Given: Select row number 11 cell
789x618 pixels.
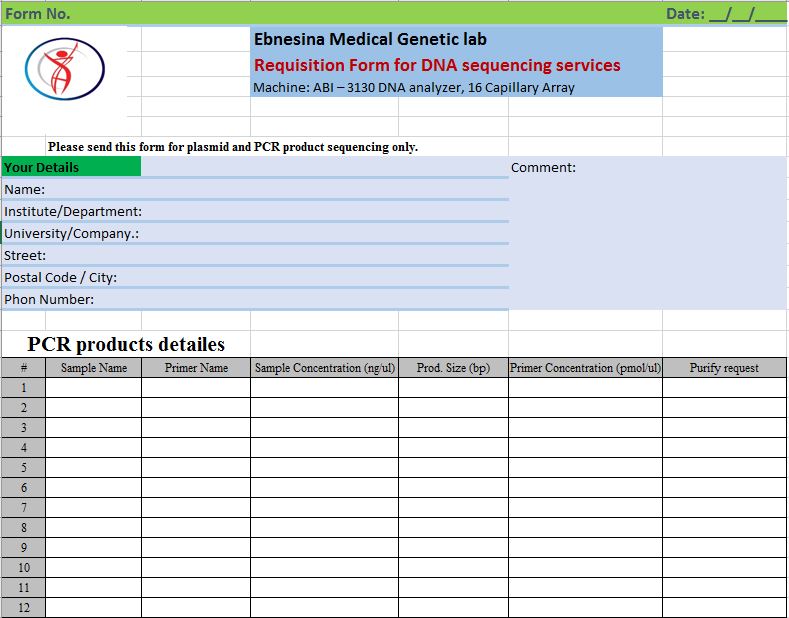Looking at the screenshot, I should (x=24, y=588).
